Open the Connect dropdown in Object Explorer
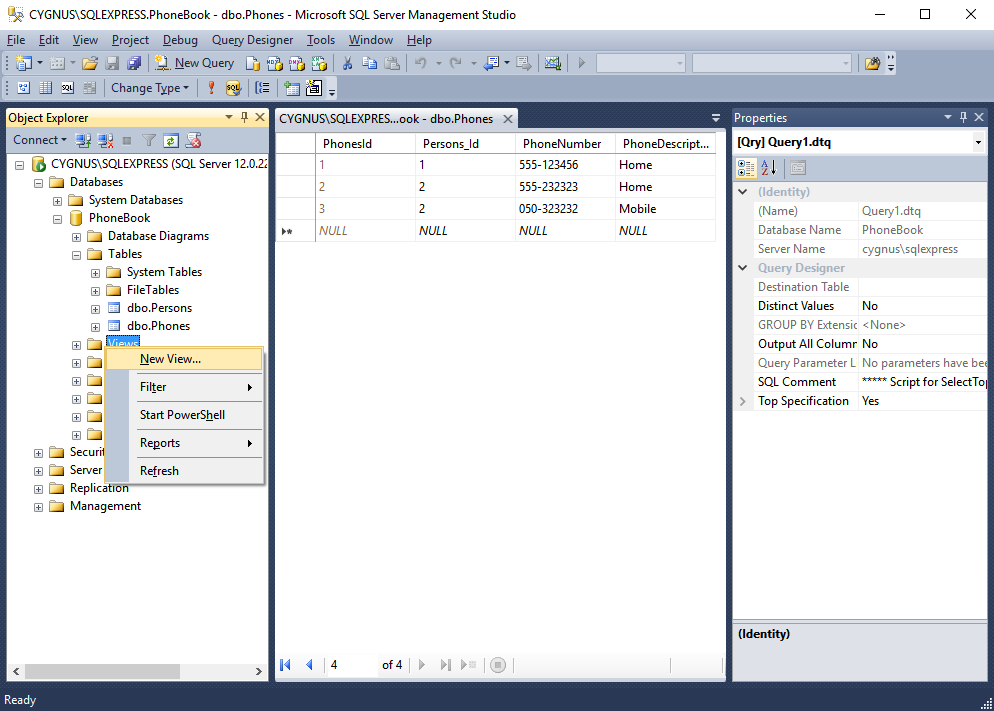This screenshot has height=711, width=994. 39,140
